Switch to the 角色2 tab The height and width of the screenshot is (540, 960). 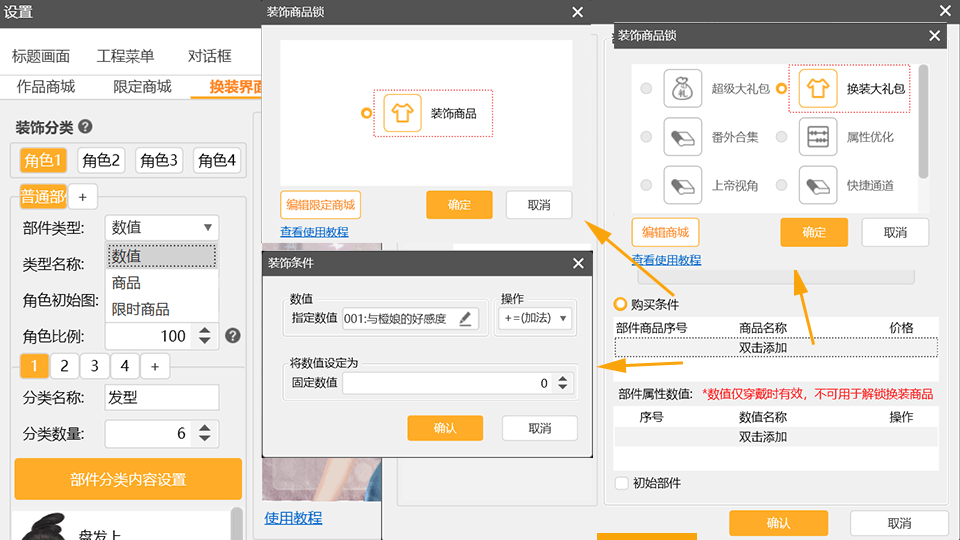[102, 160]
